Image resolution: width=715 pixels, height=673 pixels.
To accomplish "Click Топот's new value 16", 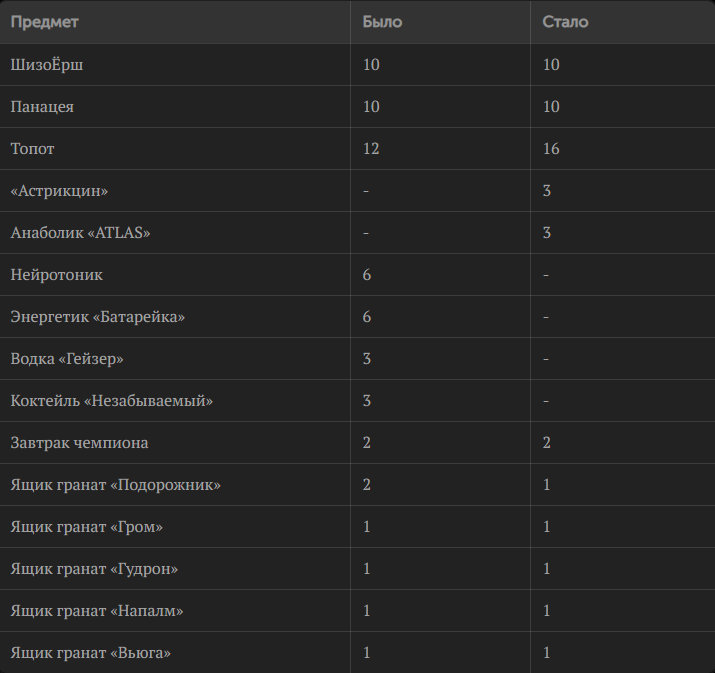I will click(x=551, y=149).
